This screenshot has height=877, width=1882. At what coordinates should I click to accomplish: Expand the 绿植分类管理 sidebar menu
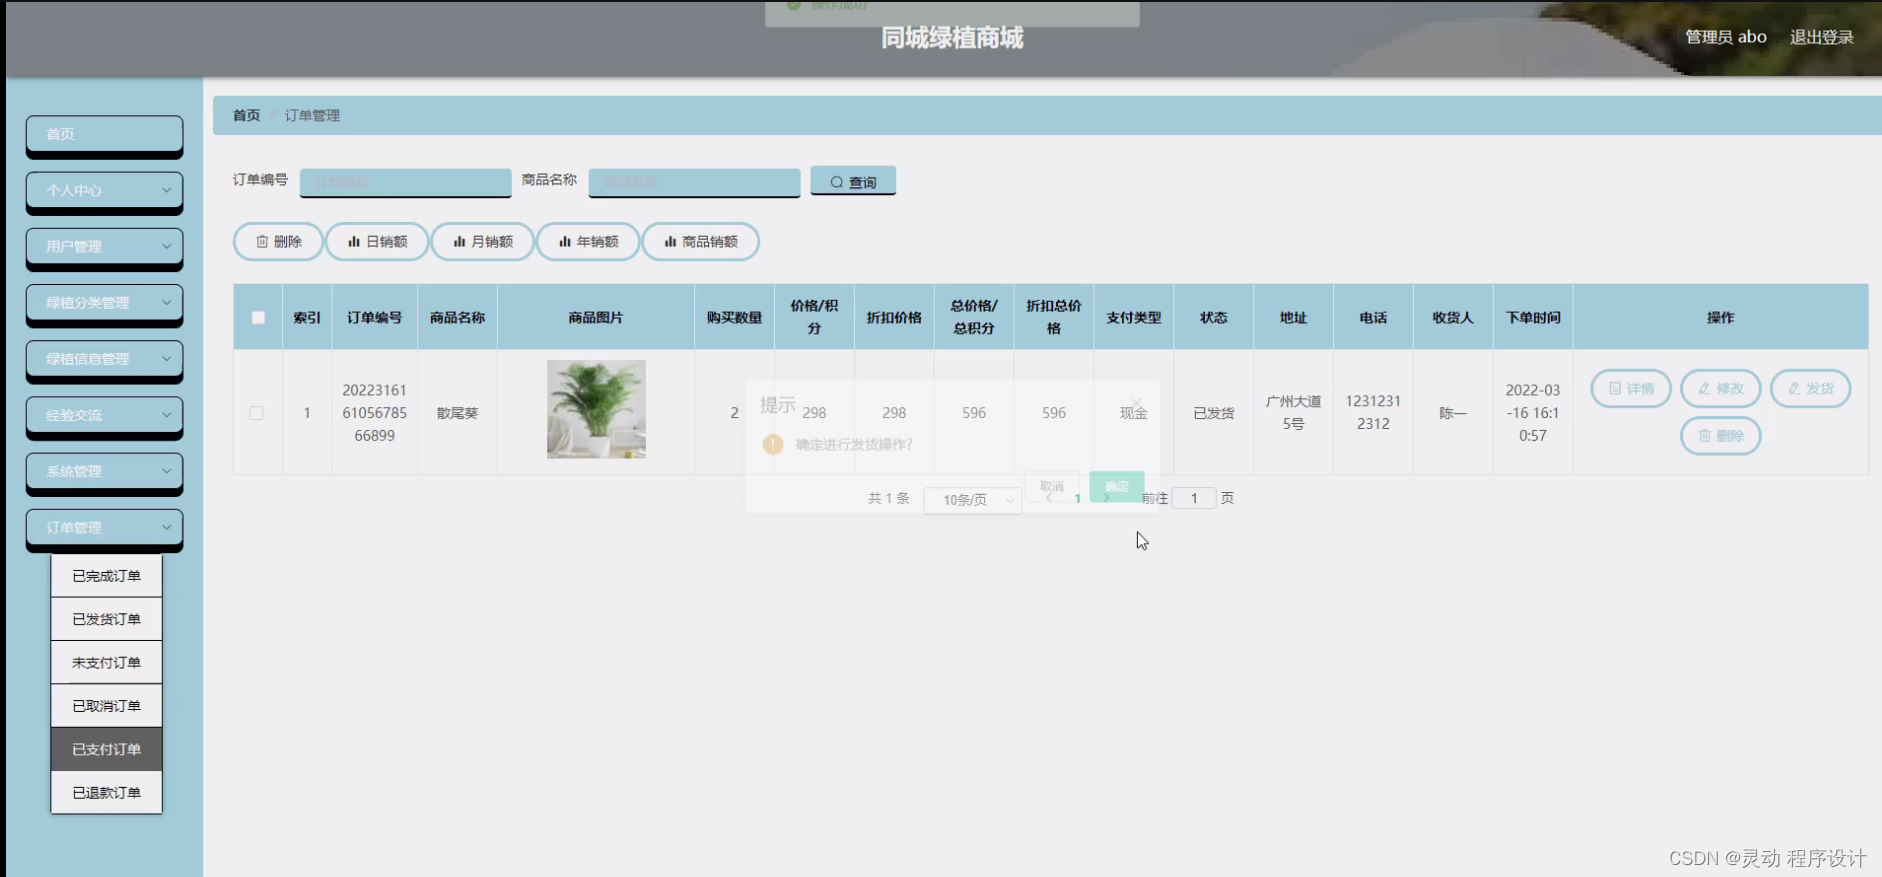tap(104, 303)
